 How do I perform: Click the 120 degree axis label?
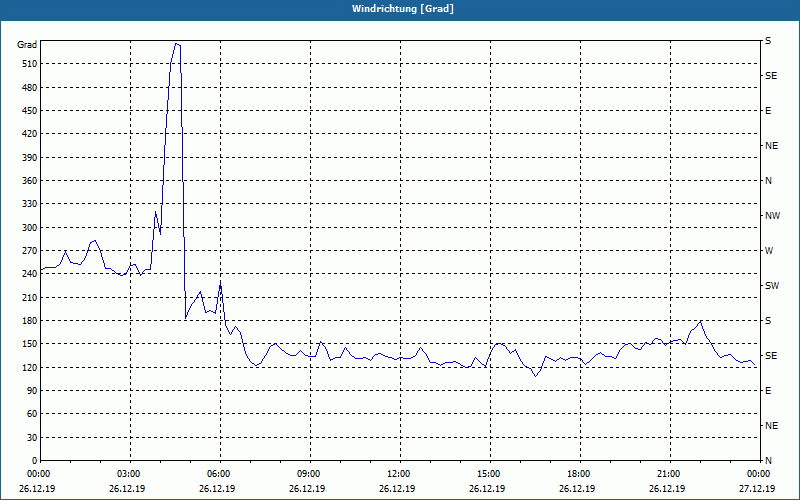(x=30, y=367)
